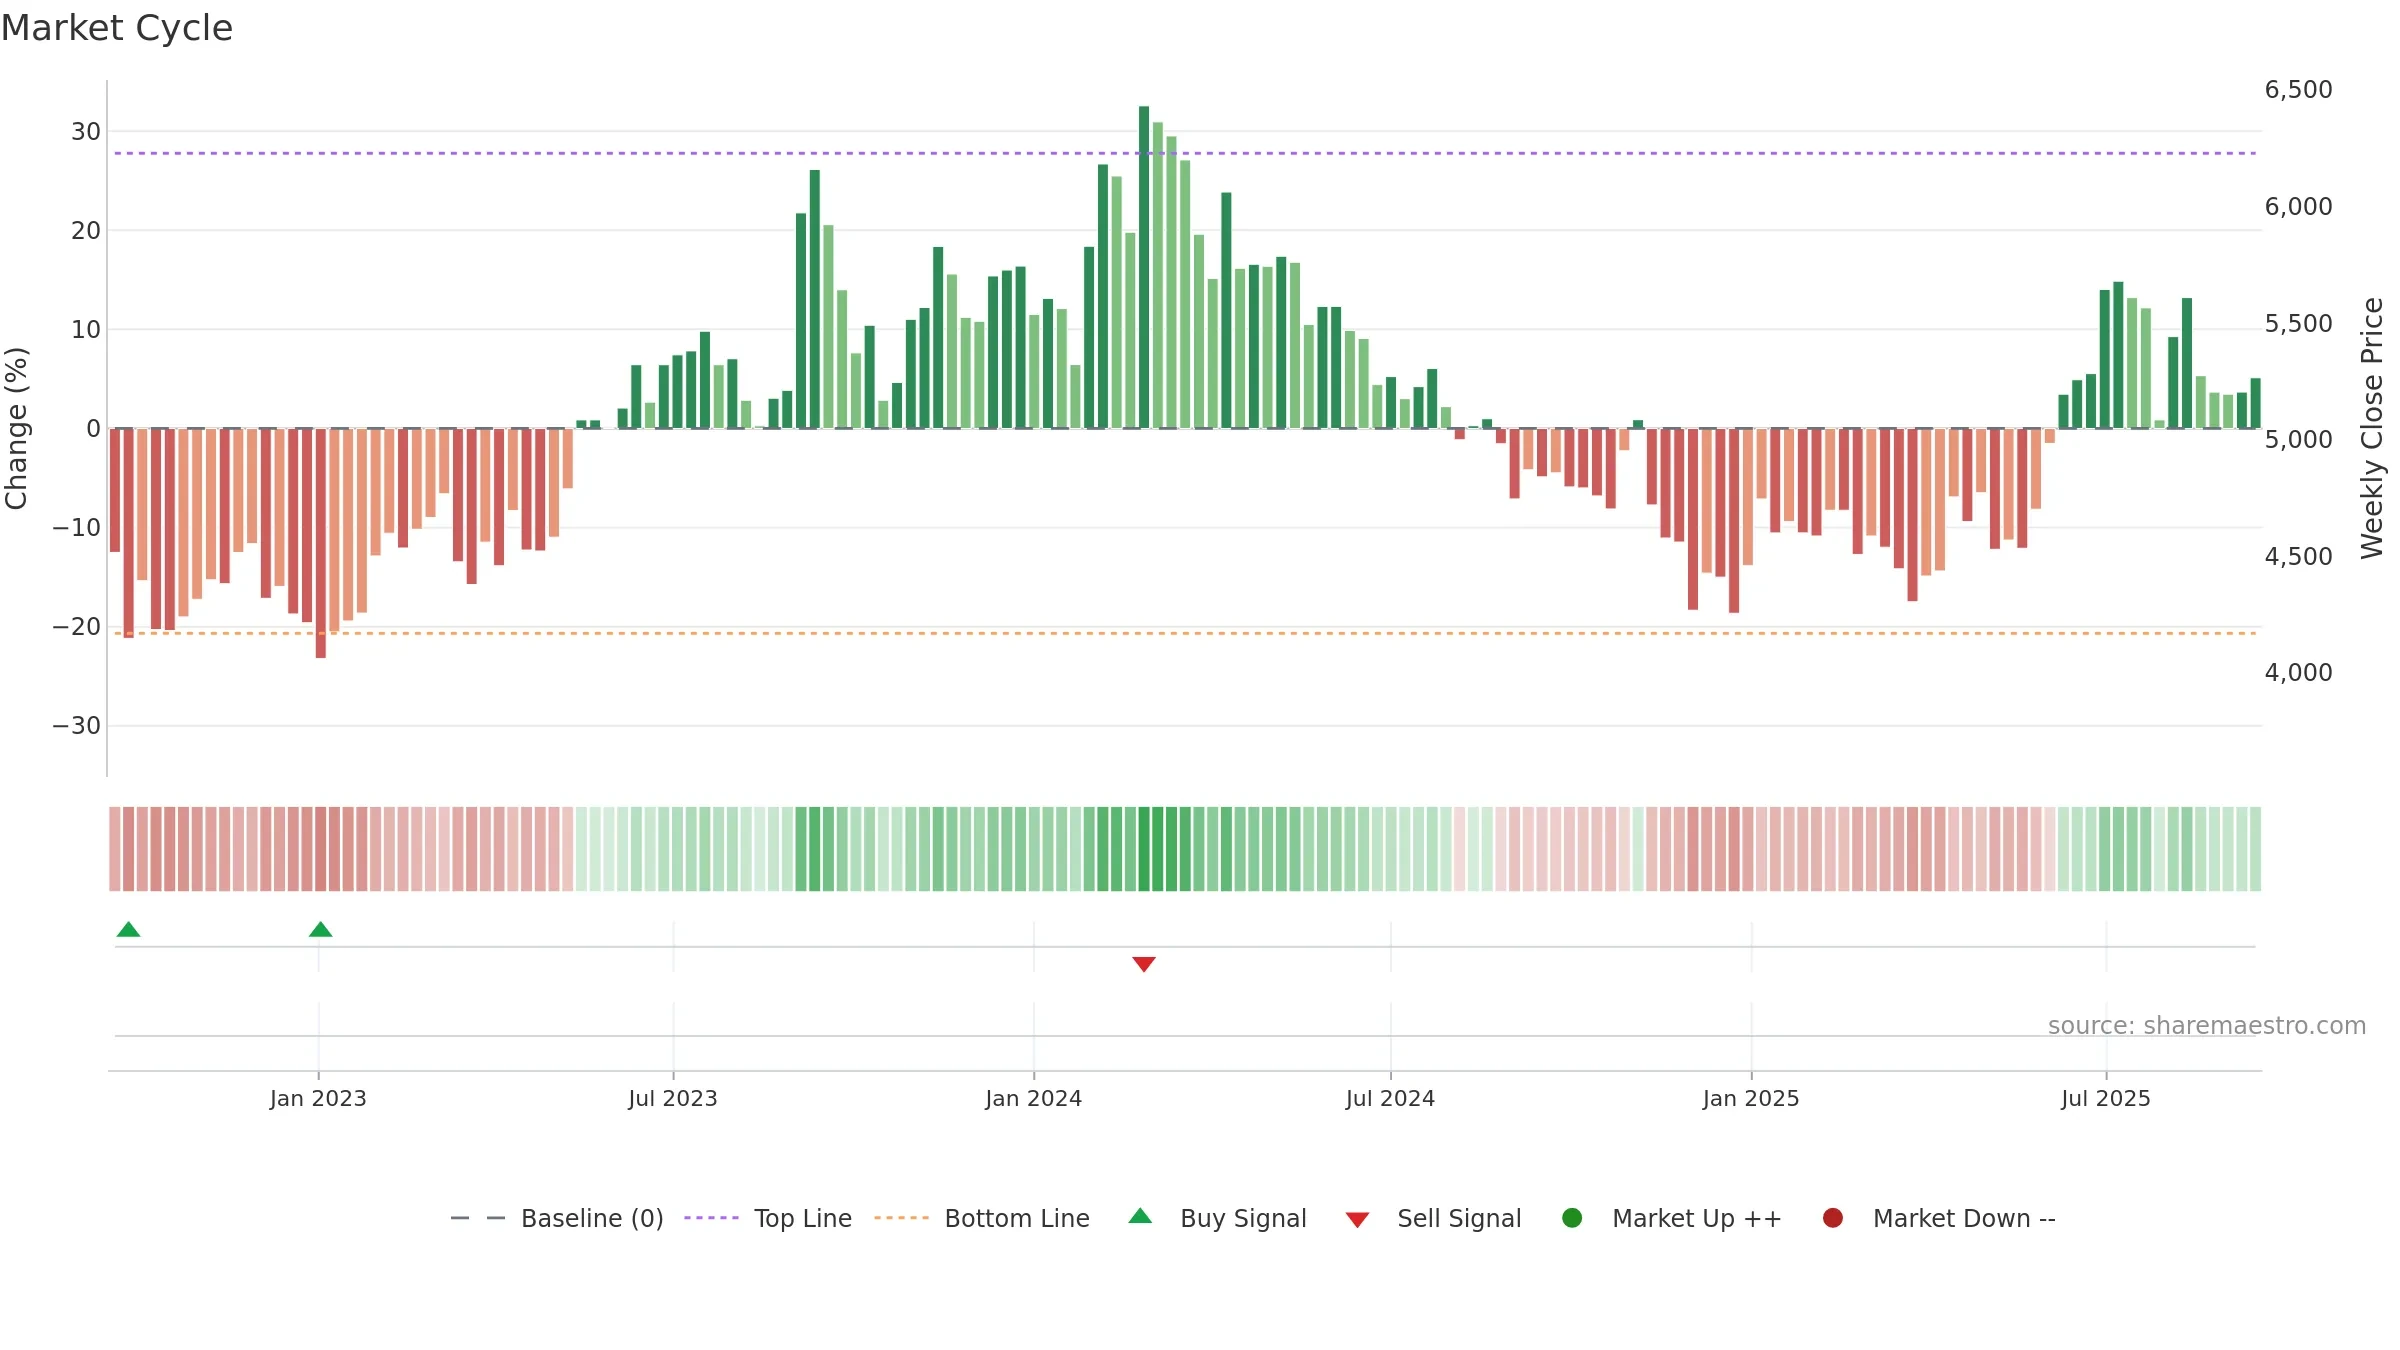Image resolution: width=2400 pixels, height=1350 pixels.
Task: Click the tallest green bar above the top line
Action: [x=1144, y=267]
